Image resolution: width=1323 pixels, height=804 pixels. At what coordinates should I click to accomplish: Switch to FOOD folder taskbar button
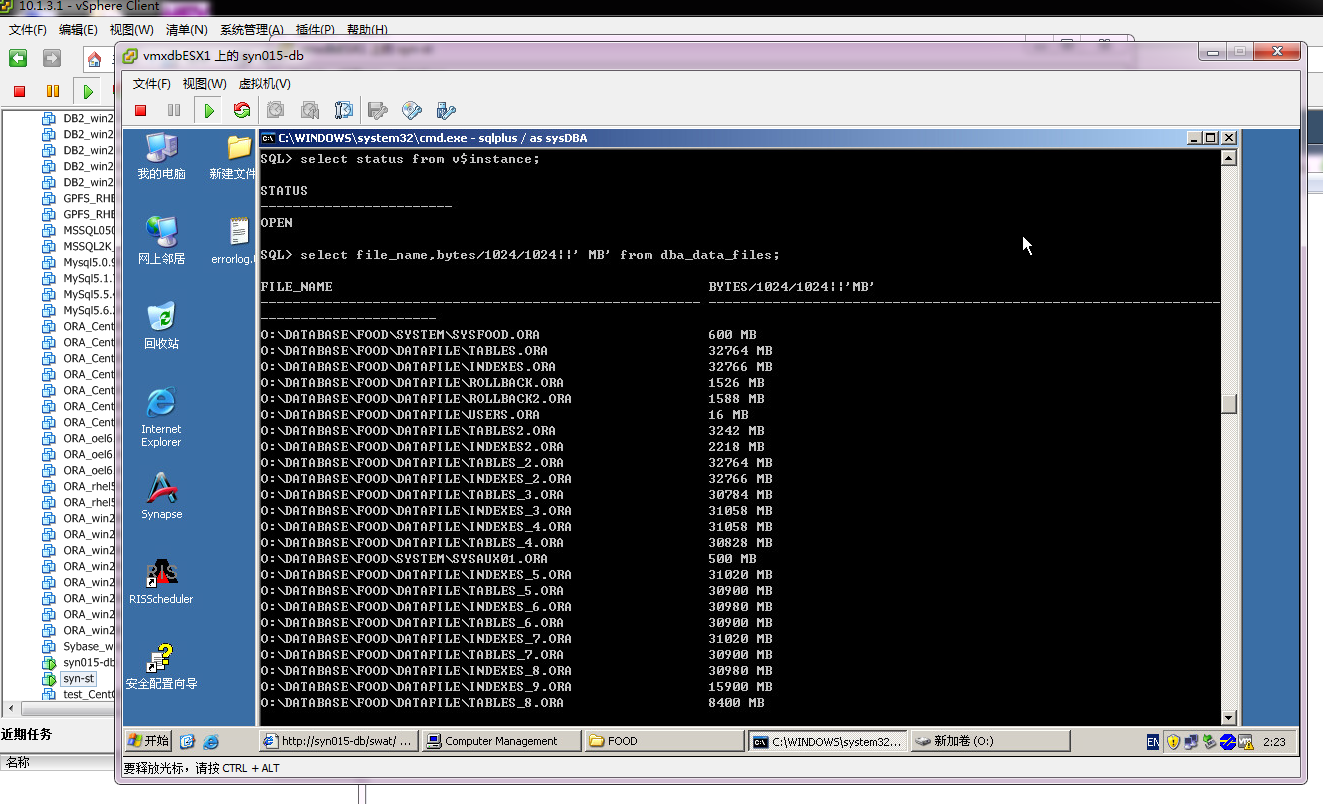coord(665,741)
